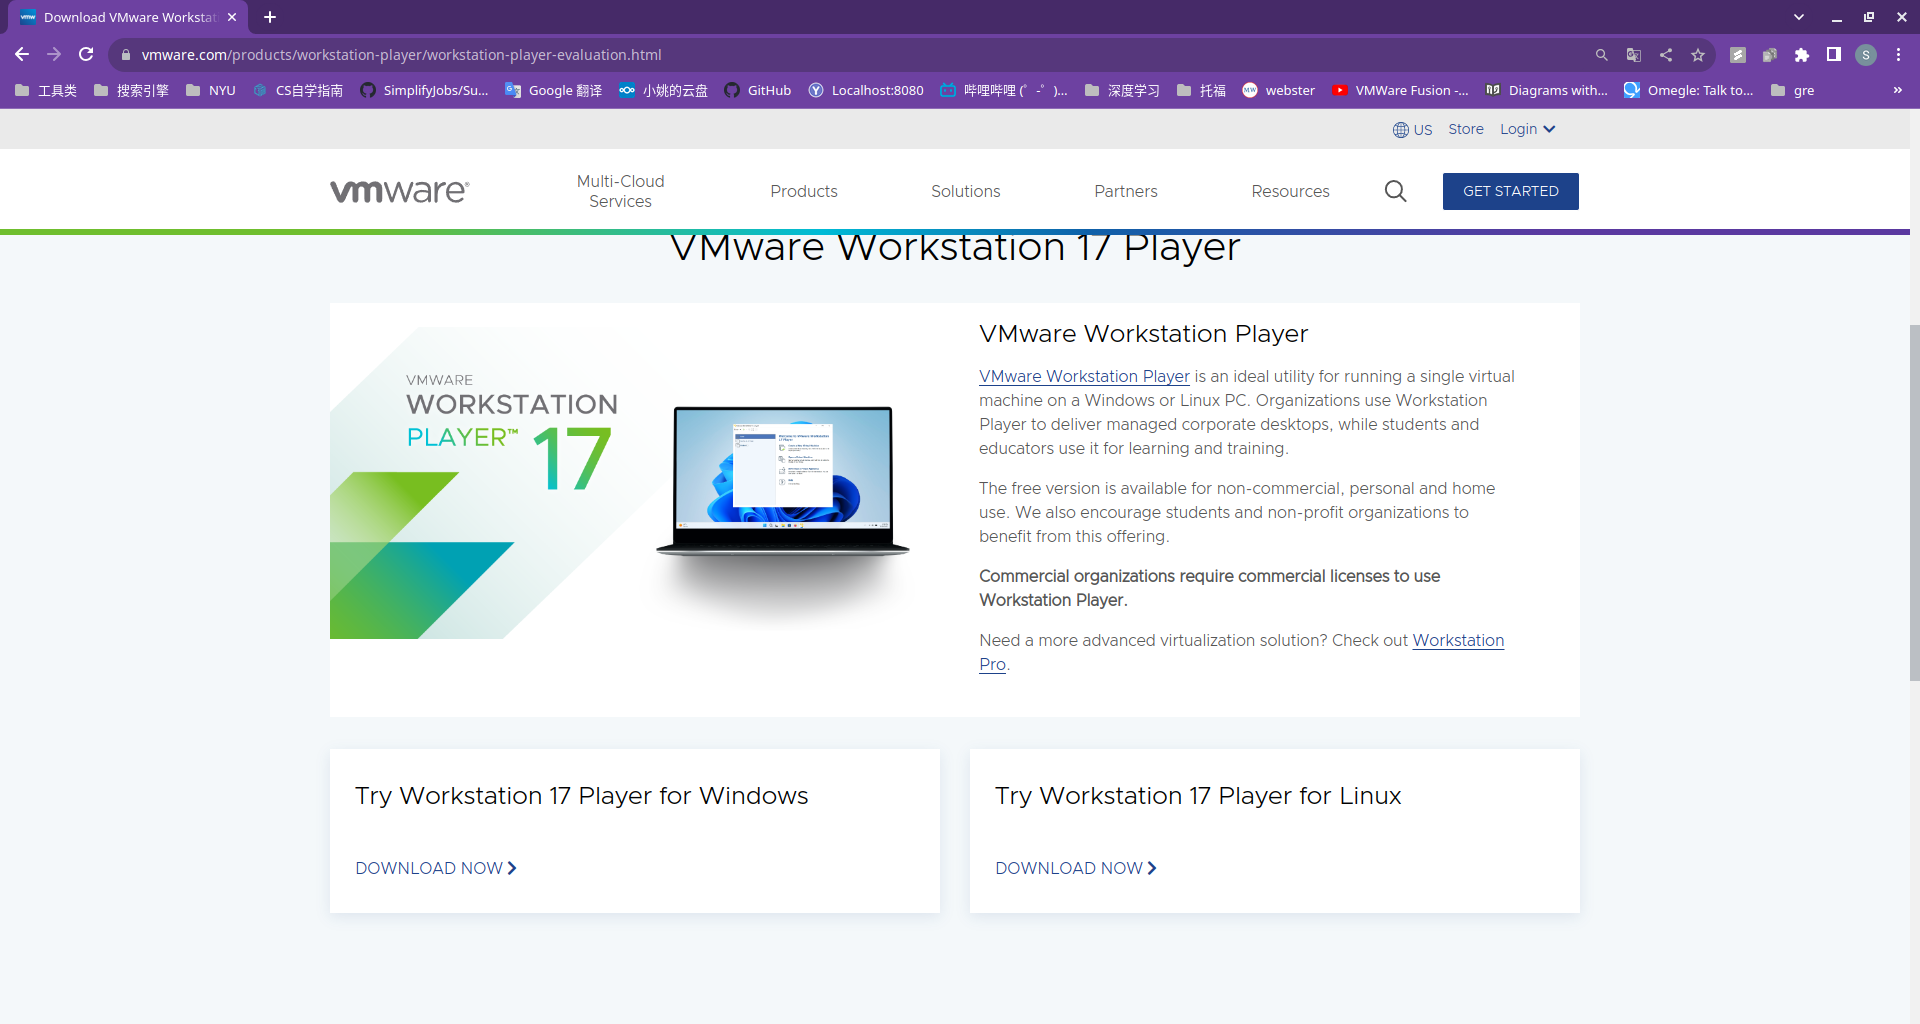Open the Omegle: Talk to... bookmark

pos(1689,90)
